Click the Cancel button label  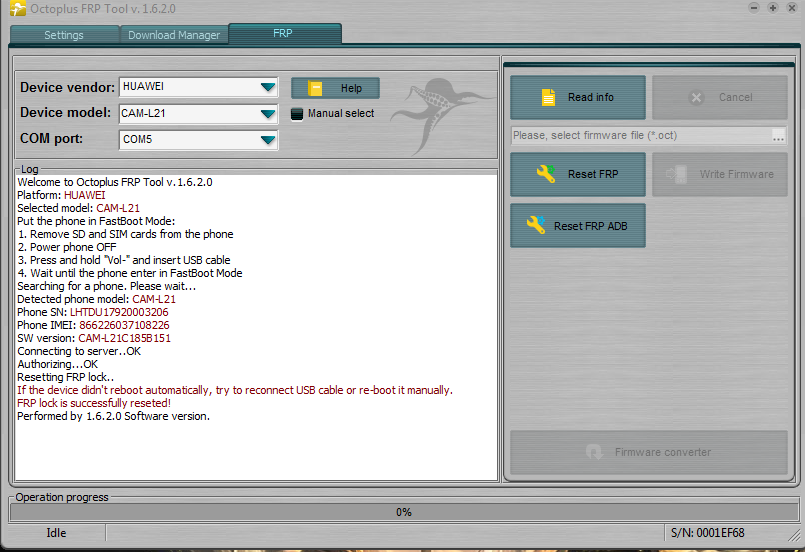pos(735,97)
